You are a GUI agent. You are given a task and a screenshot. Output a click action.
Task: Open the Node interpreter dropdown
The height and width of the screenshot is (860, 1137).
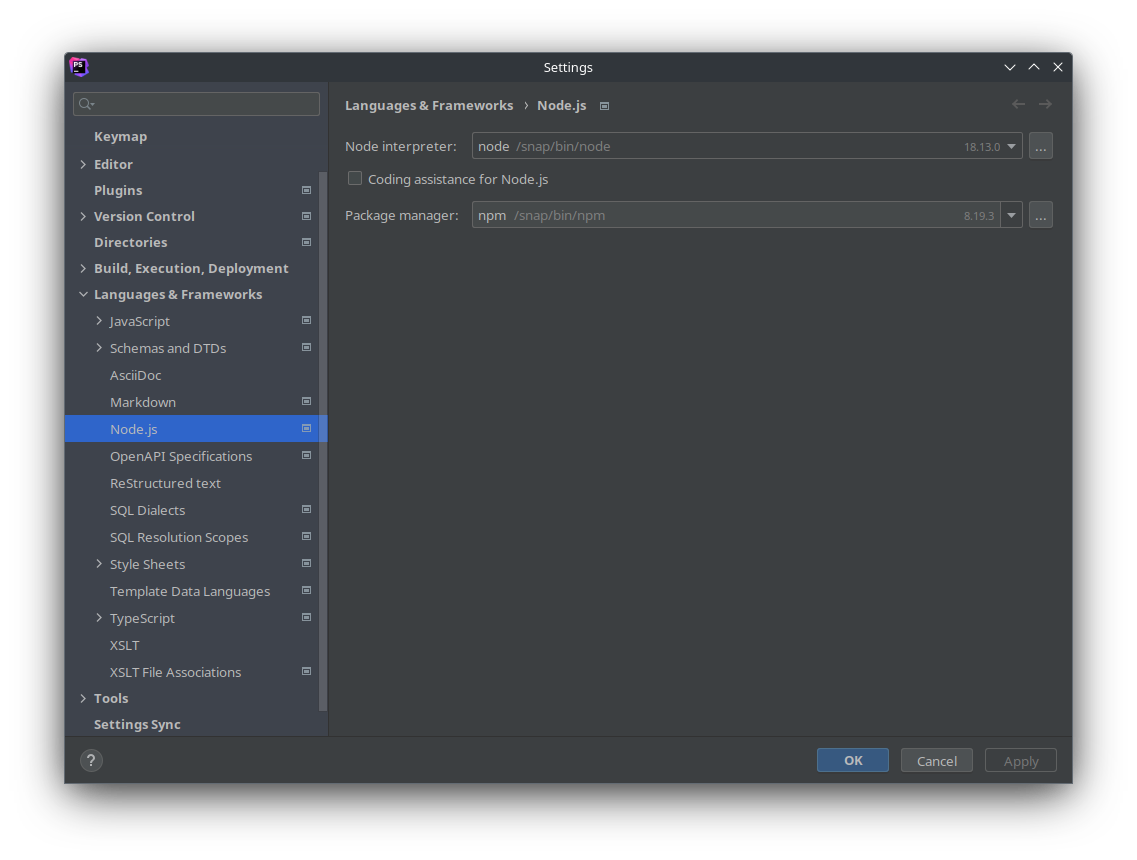(1012, 146)
